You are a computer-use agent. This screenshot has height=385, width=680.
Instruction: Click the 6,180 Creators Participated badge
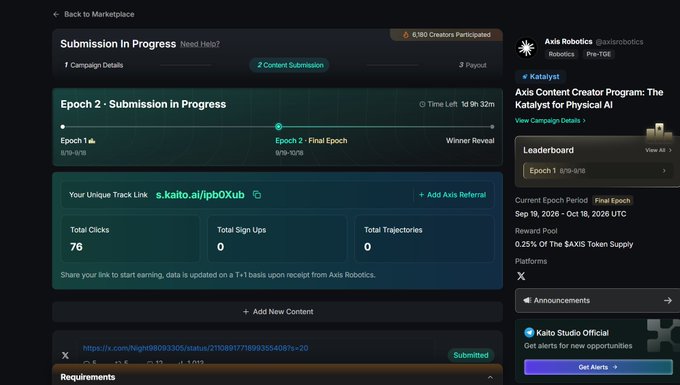pos(446,35)
